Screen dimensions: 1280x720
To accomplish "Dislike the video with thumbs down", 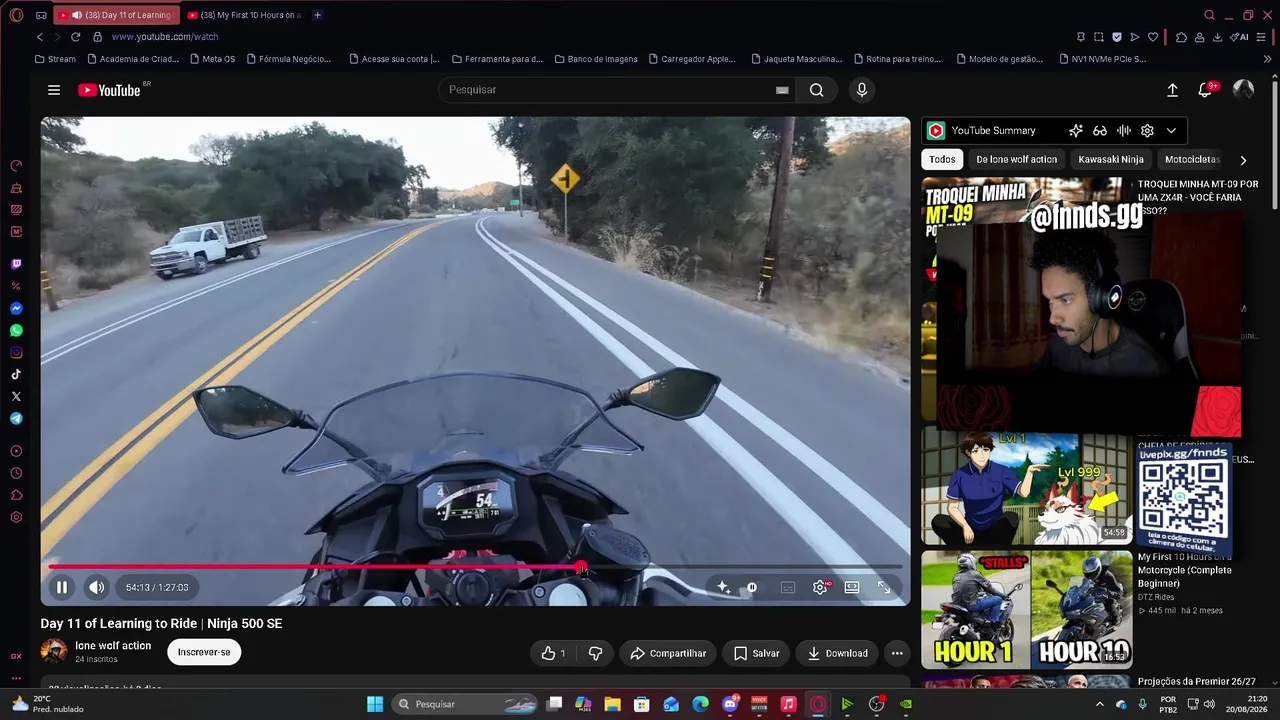I will (x=596, y=653).
